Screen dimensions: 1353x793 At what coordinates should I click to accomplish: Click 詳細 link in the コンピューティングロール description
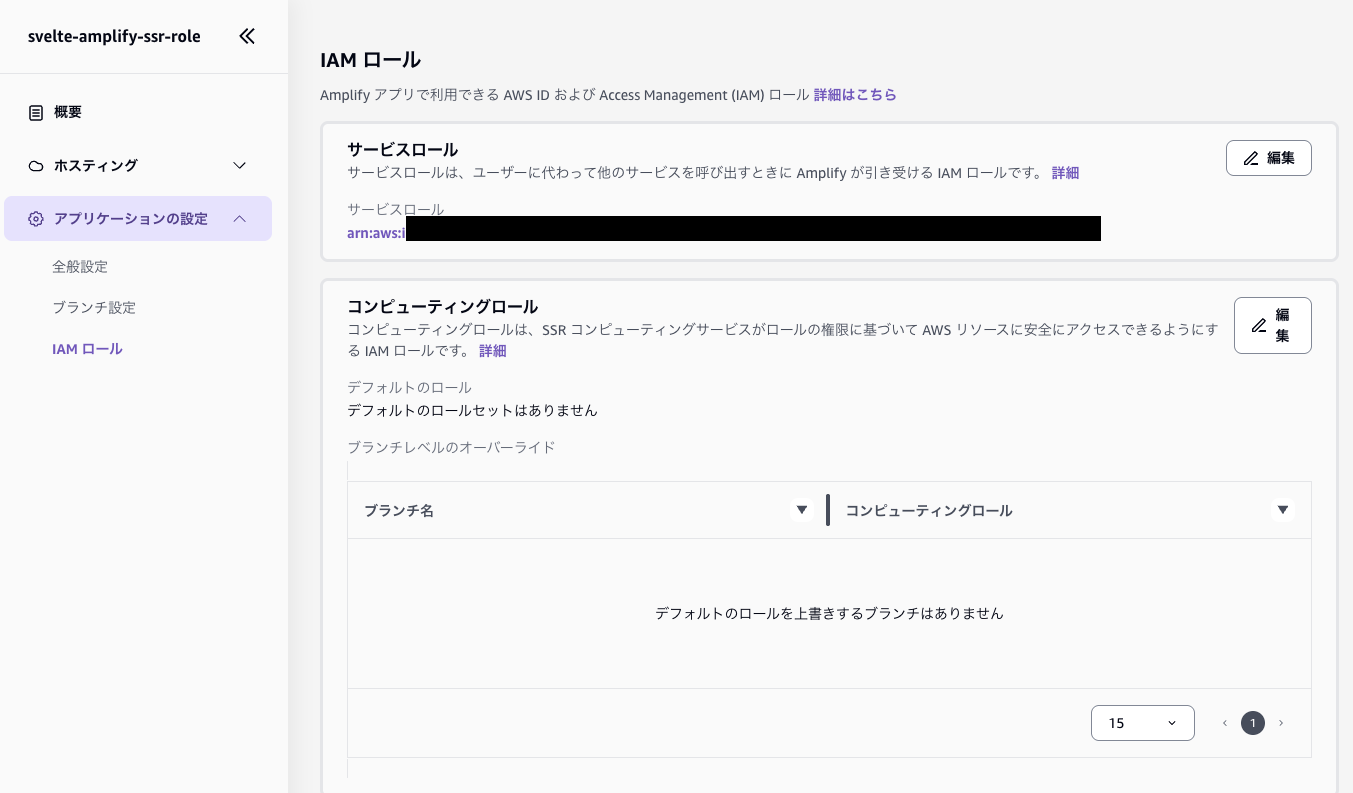click(x=493, y=350)
